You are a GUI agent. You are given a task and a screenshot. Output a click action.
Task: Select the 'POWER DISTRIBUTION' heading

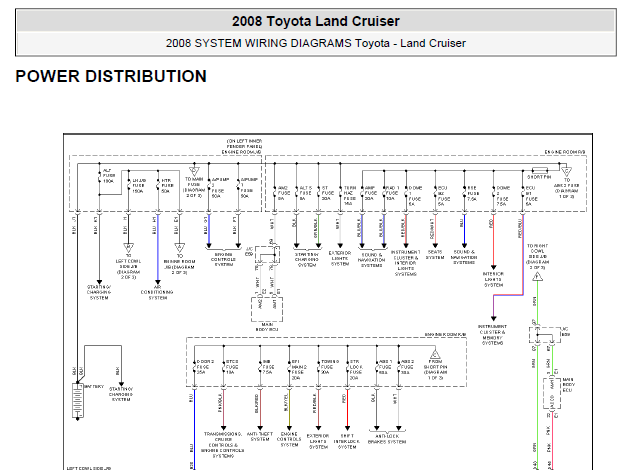111,76
